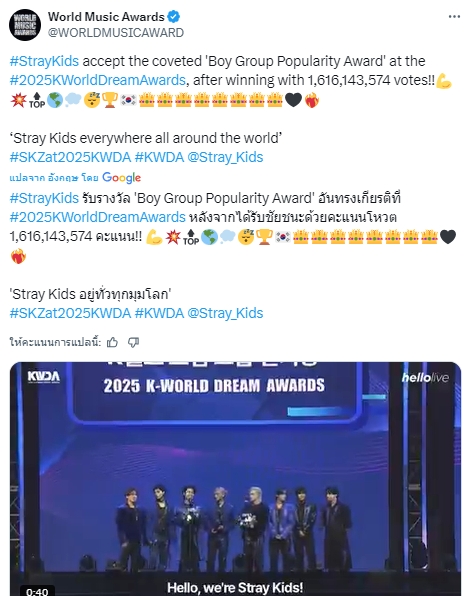Image resolution: width=468 pixels, height=596 pixels.
Task: Open the #2025KWorldDreamAwards hashtag in English text
Action: (x=97, y=80)
